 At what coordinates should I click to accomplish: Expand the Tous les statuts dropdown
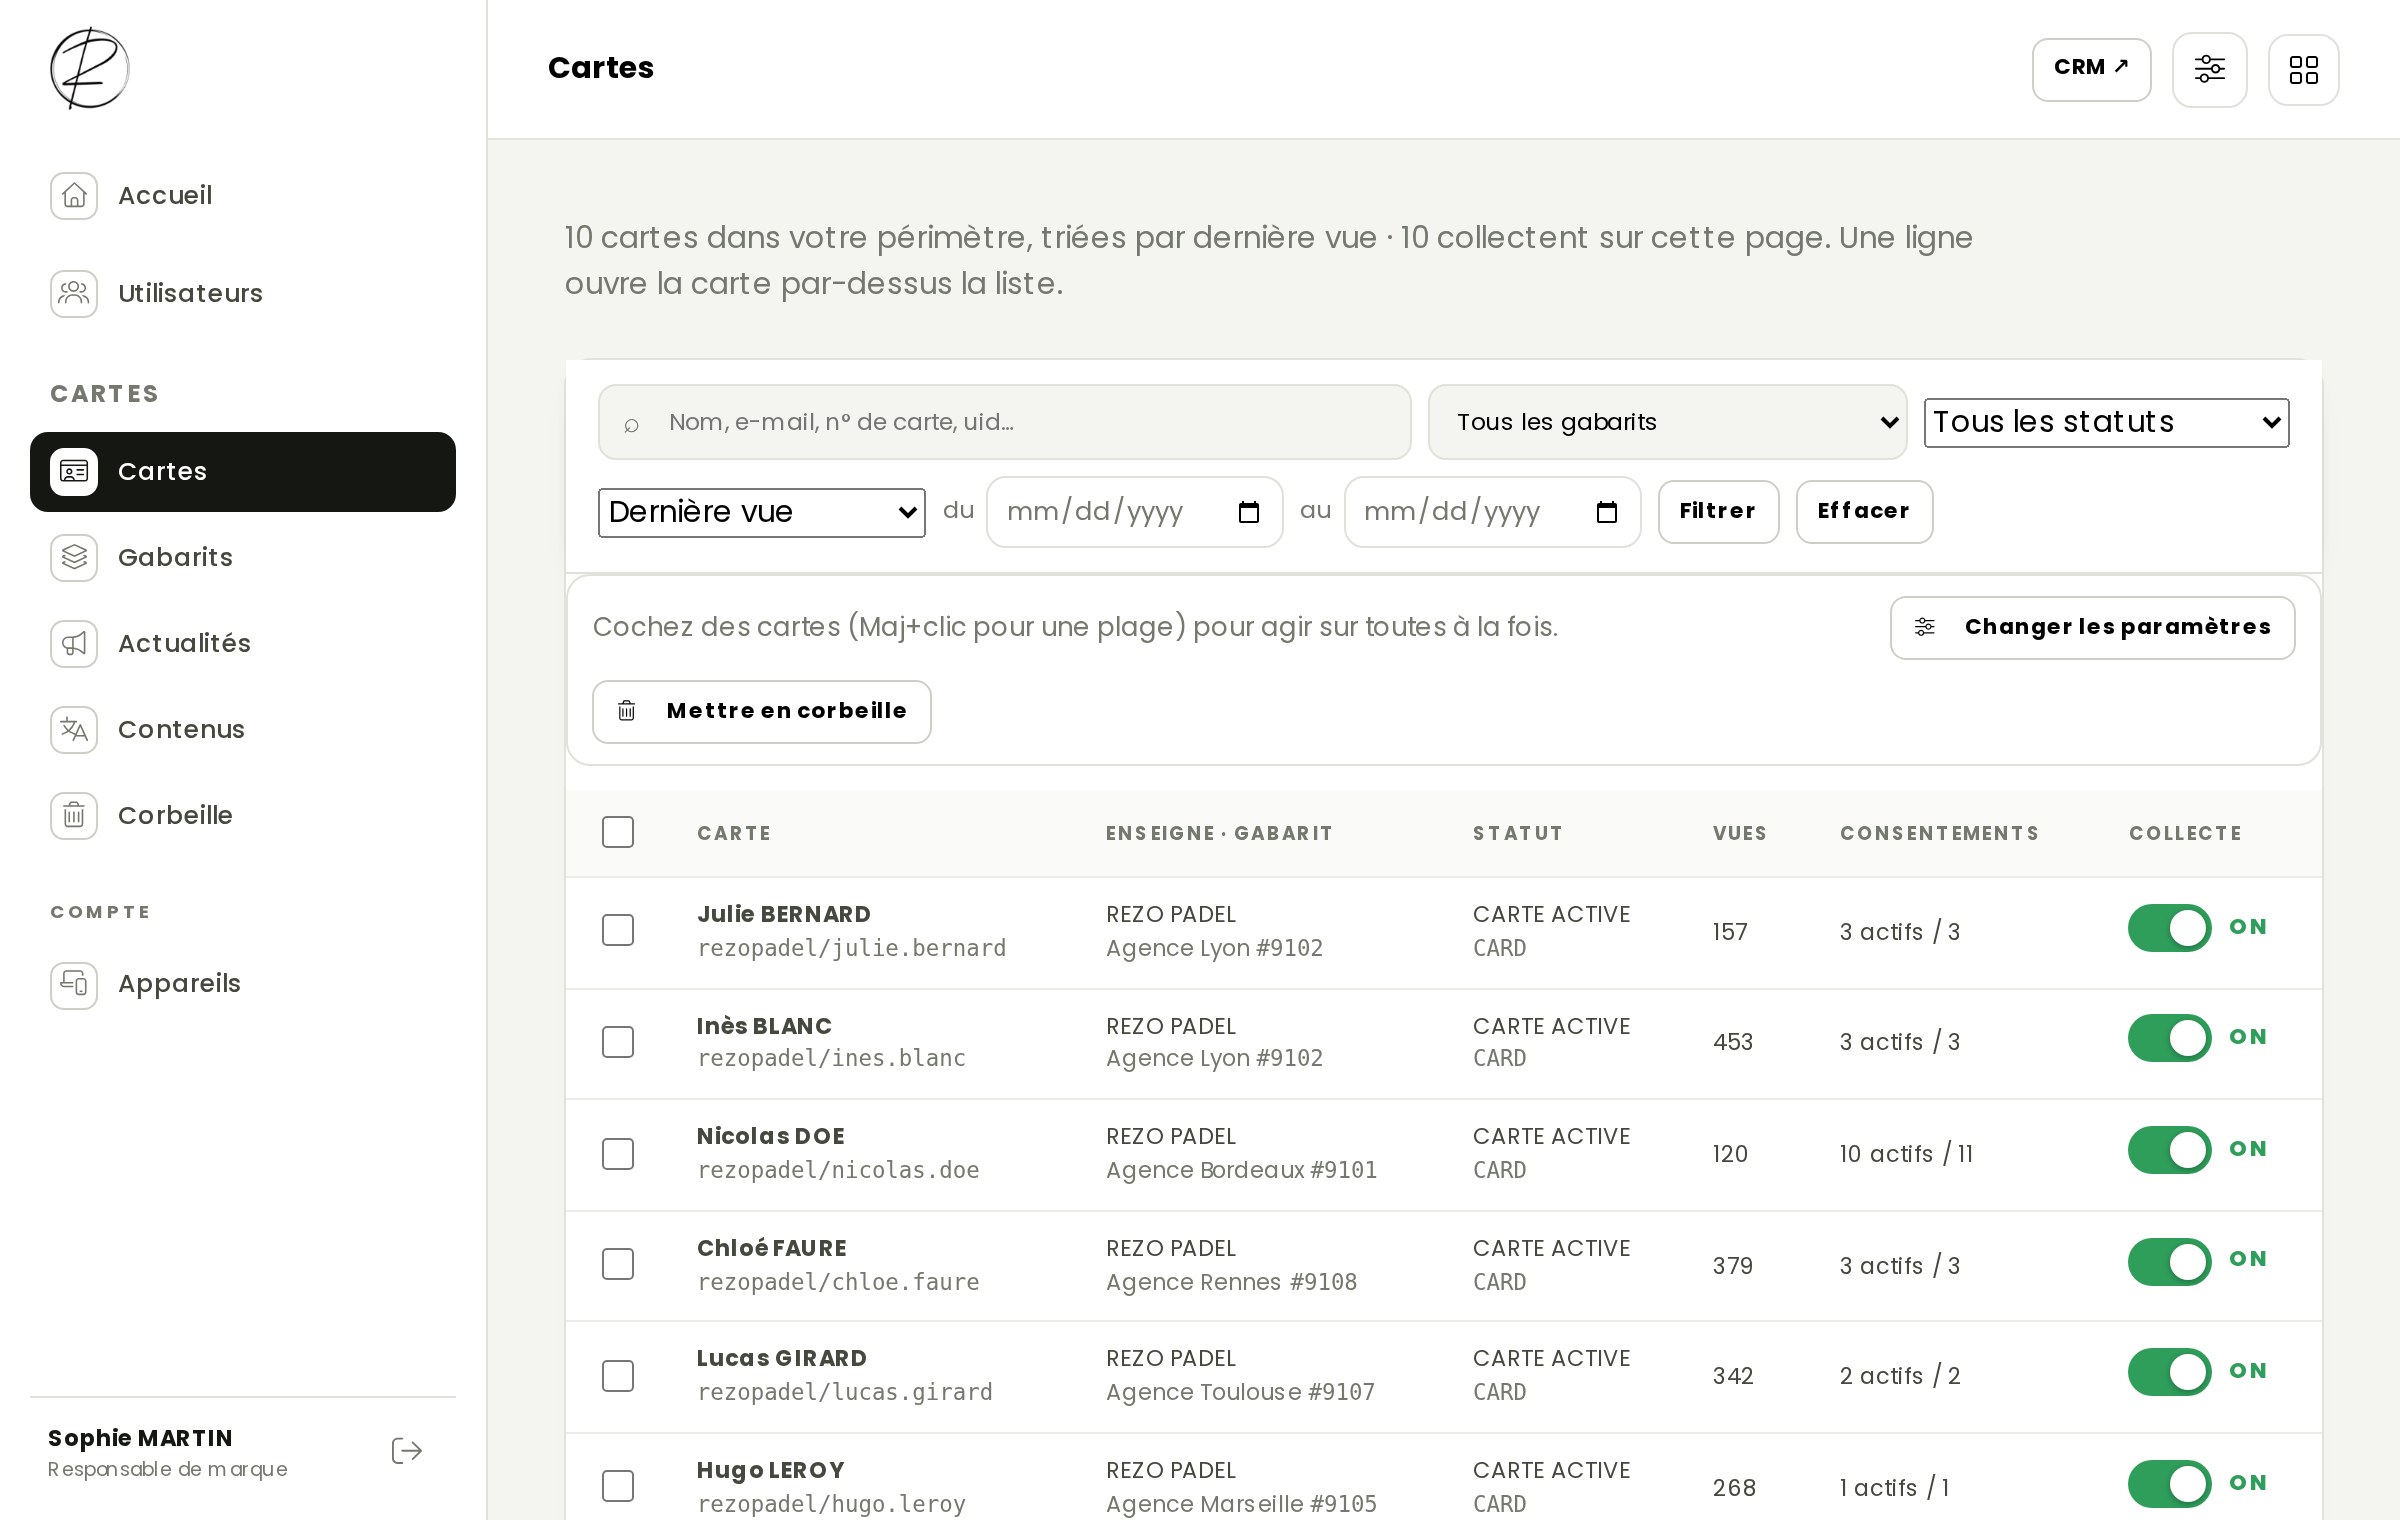click(2106, 422)
